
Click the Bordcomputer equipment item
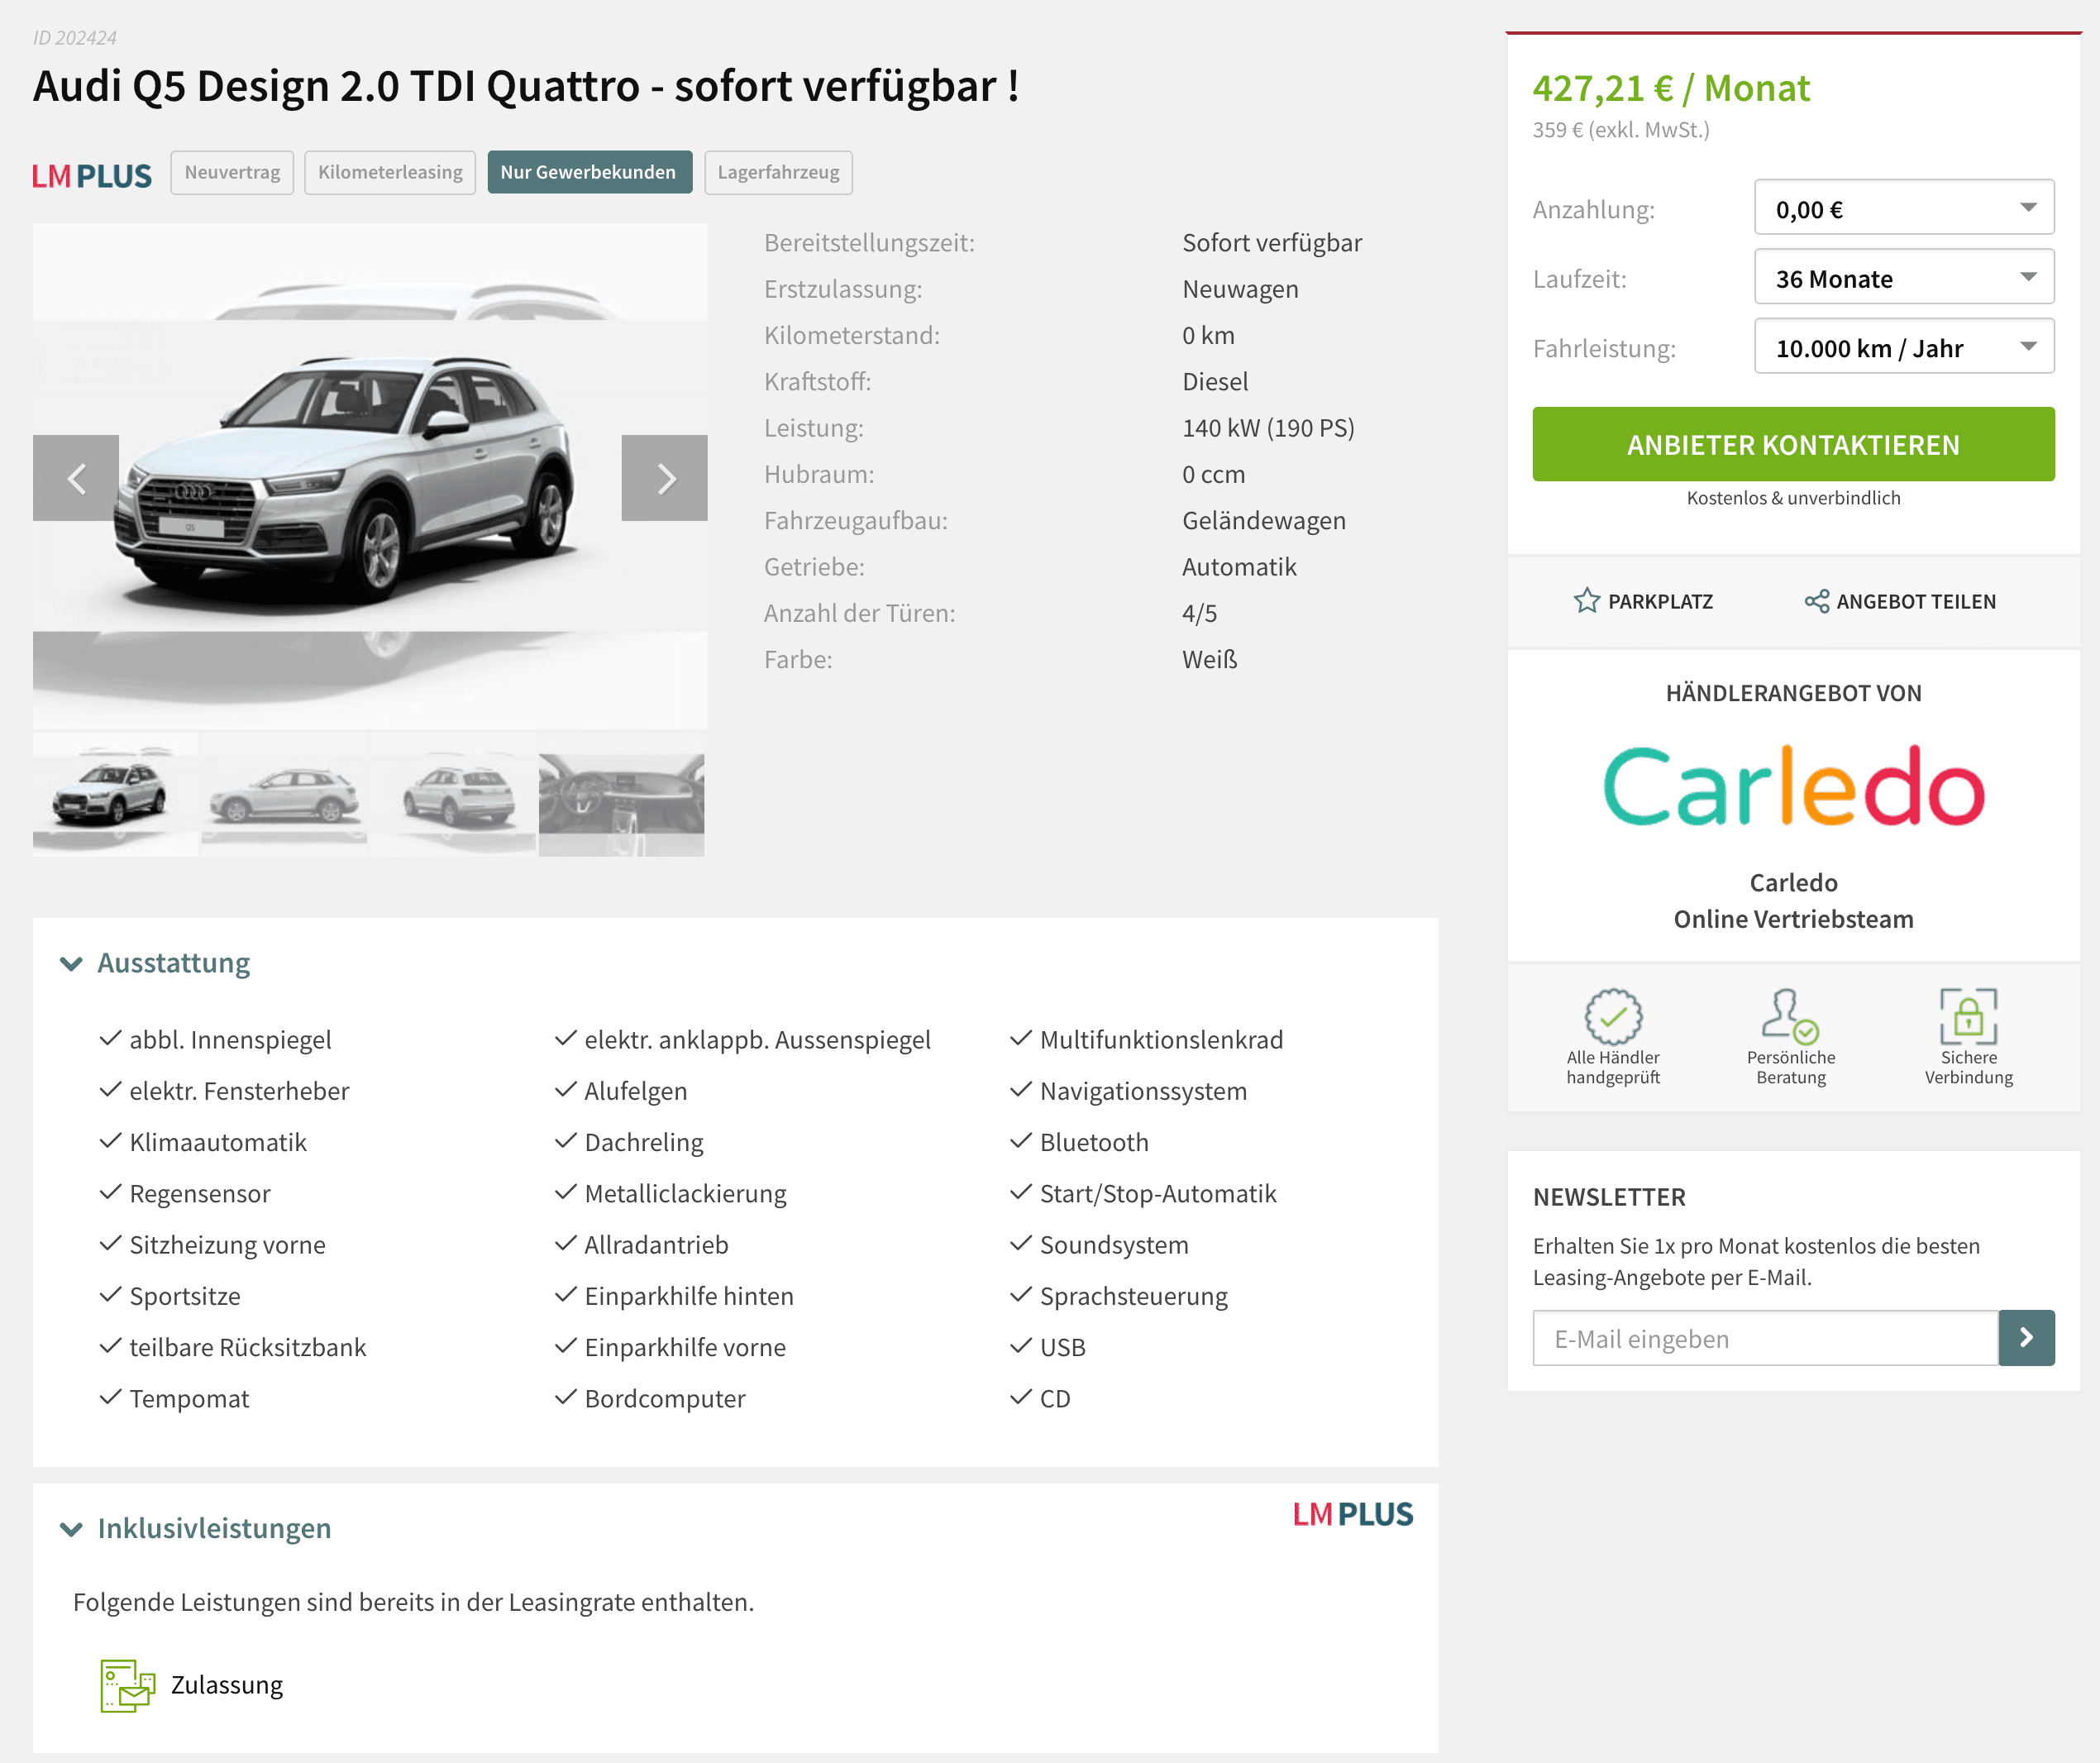664,1398
